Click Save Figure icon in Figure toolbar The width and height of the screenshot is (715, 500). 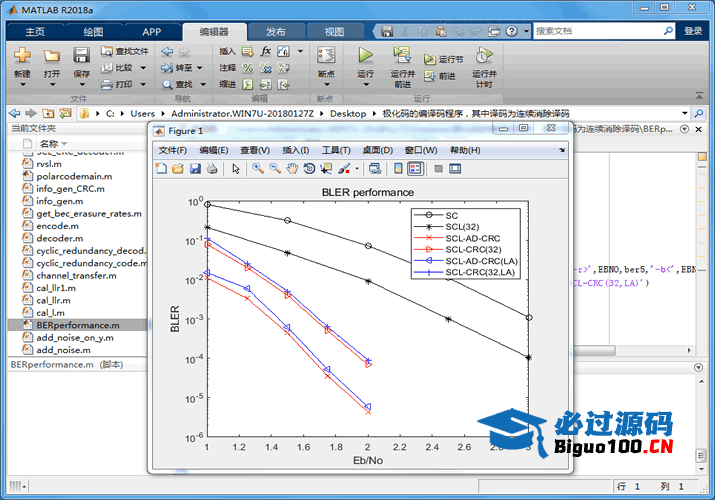pyautogui.click(x=195, y=169)
